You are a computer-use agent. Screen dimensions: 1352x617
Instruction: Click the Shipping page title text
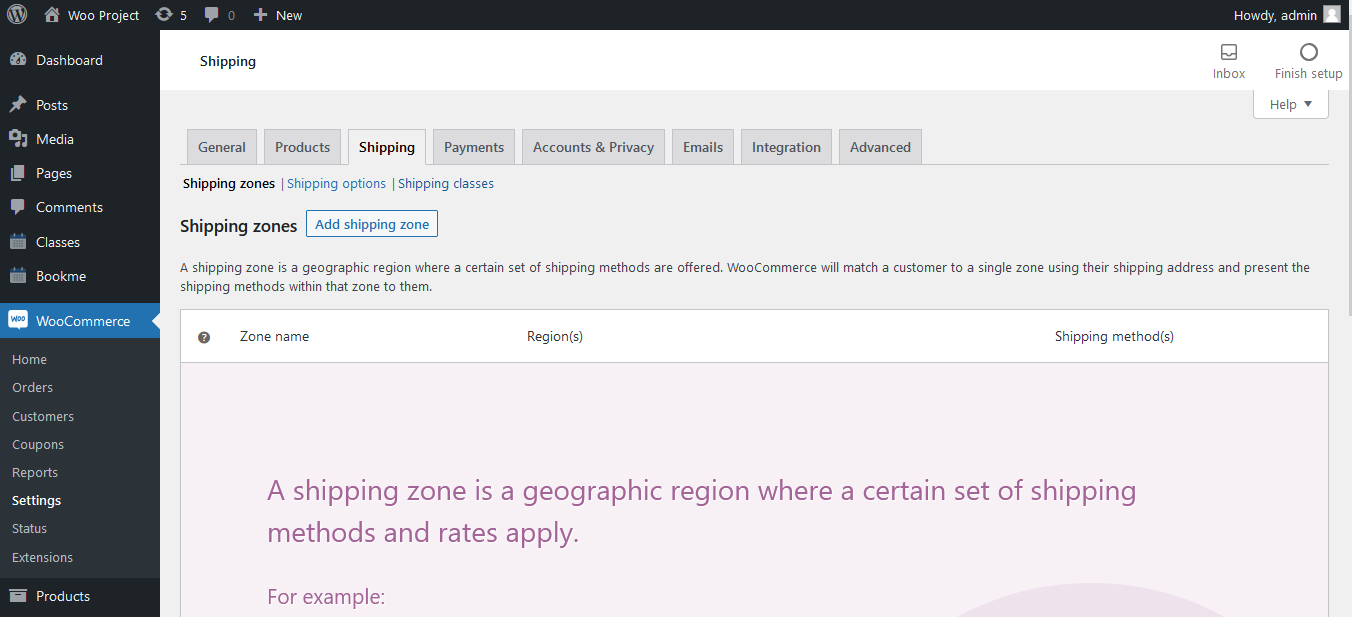tap(228, 61)
